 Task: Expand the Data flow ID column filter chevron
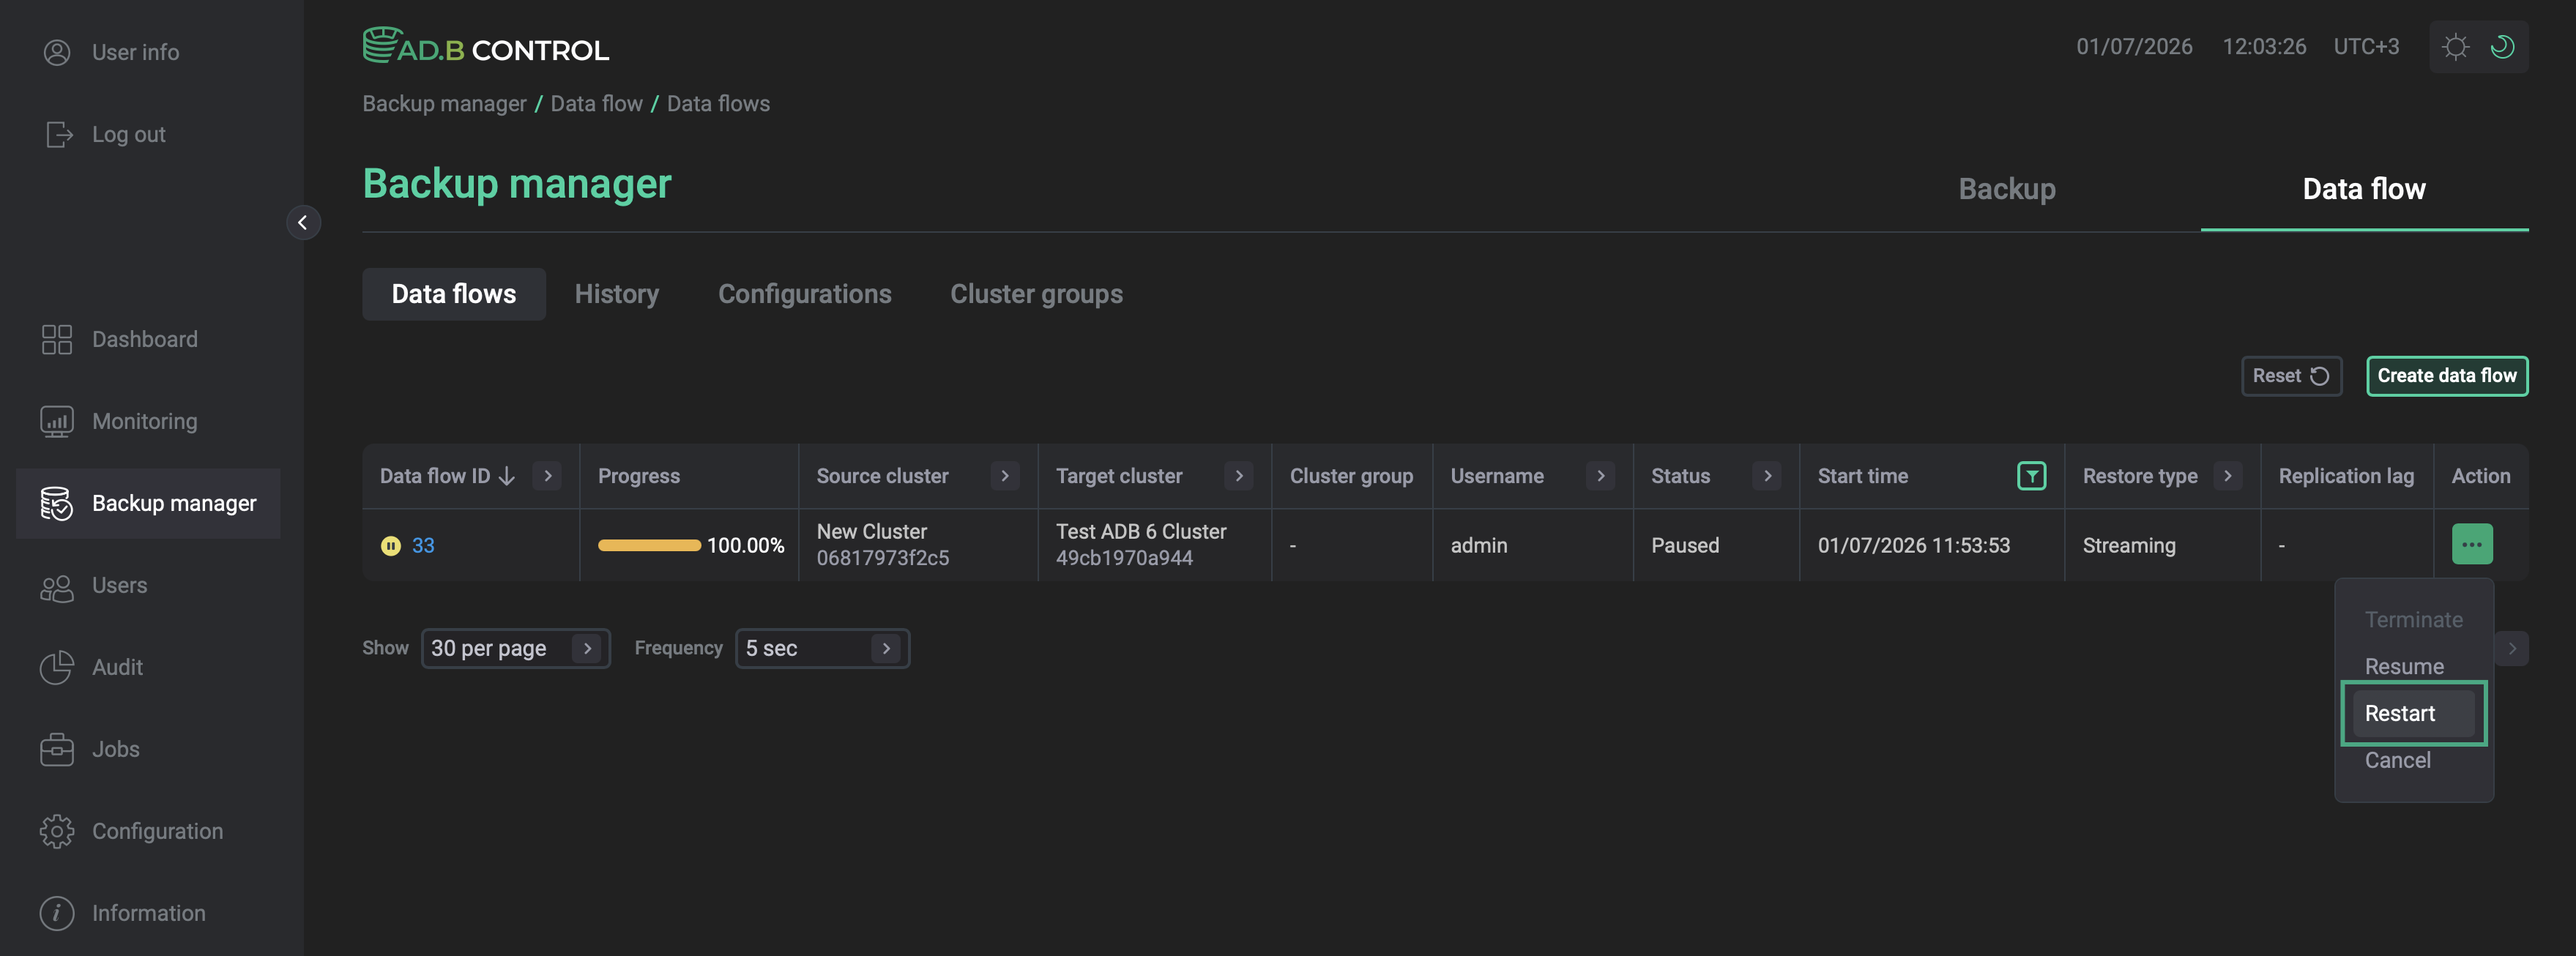(548, 476)
